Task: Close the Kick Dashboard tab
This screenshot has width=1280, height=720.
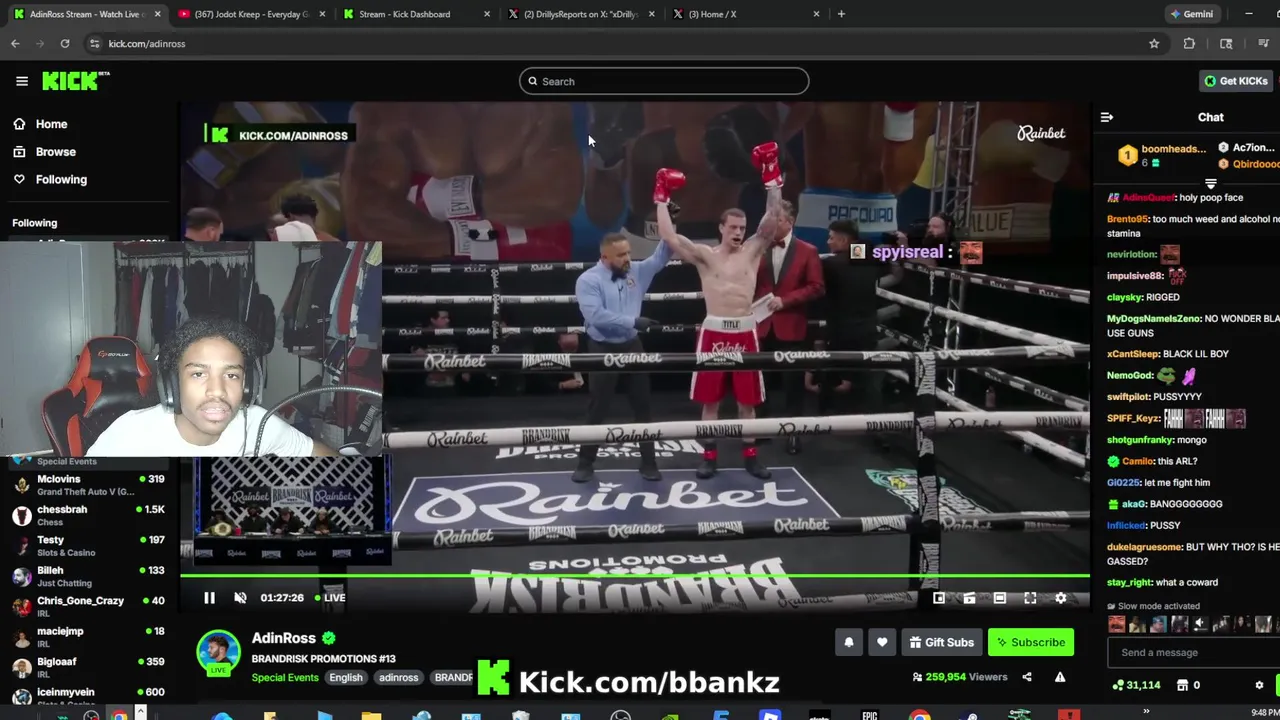Action: coord(487,14)
